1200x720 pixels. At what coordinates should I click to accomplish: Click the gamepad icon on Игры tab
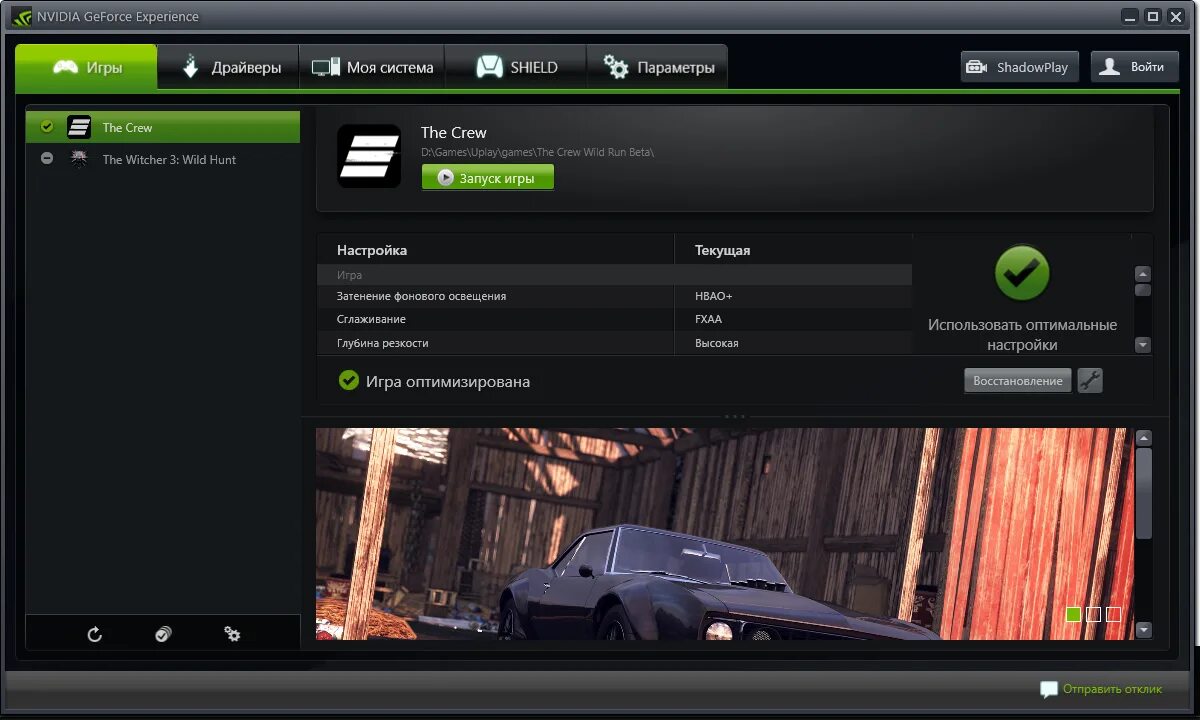pos(66,67)
